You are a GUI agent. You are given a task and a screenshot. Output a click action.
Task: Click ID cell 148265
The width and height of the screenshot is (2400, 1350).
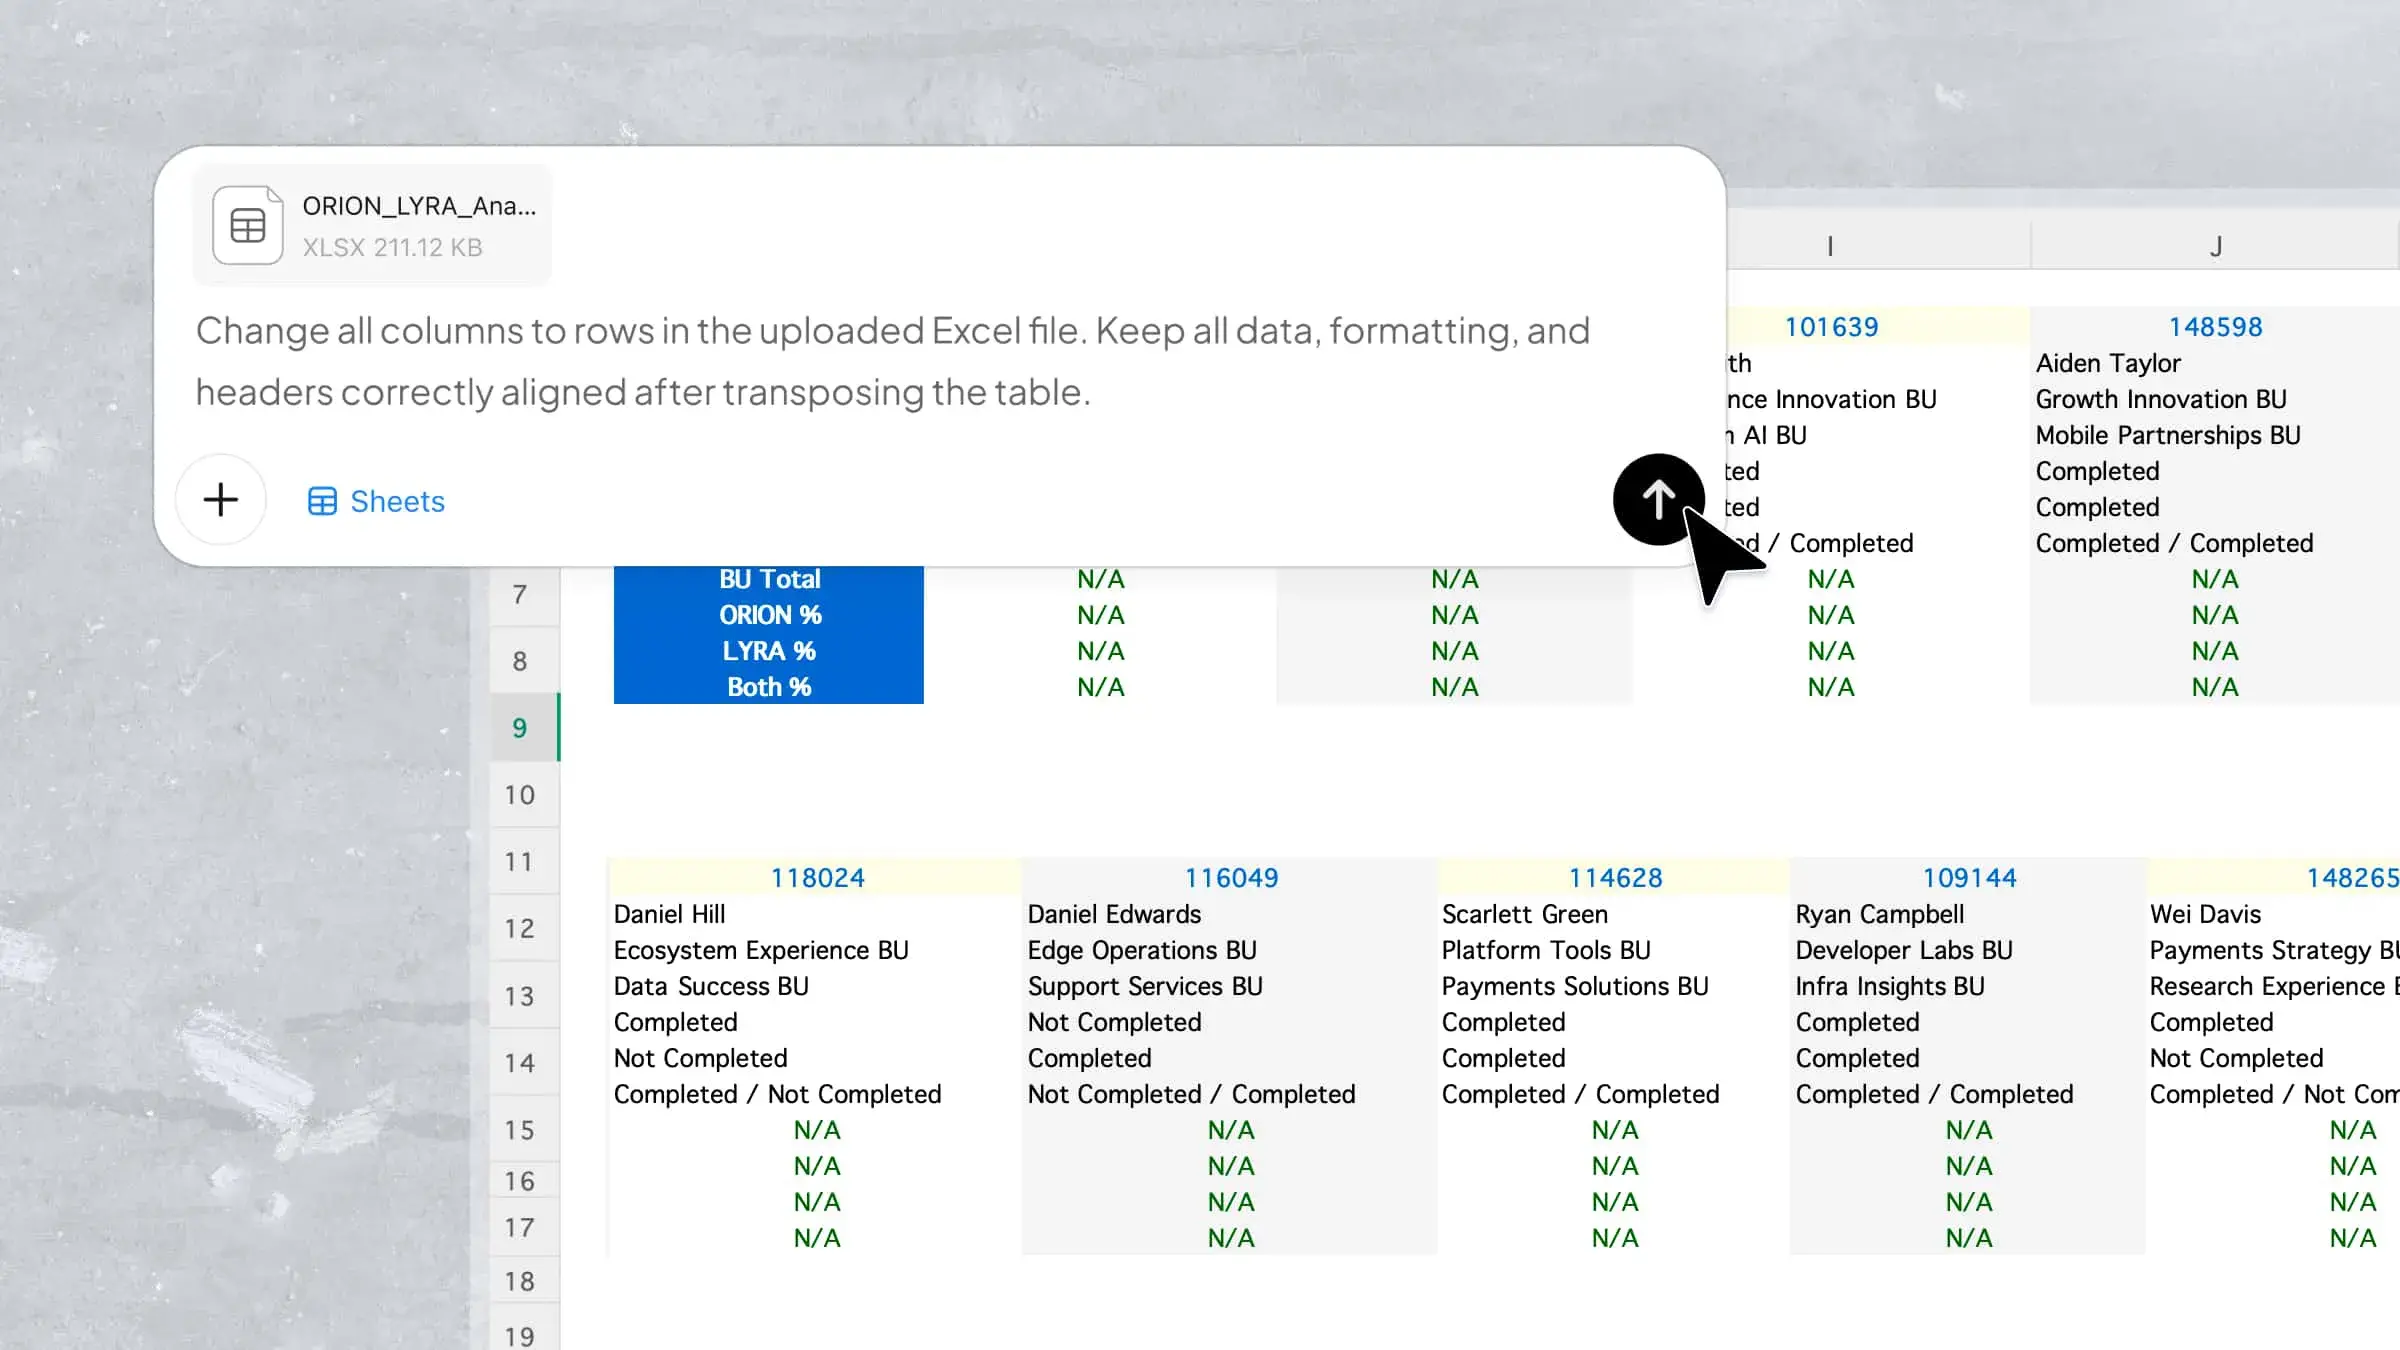coord(2352,878)
